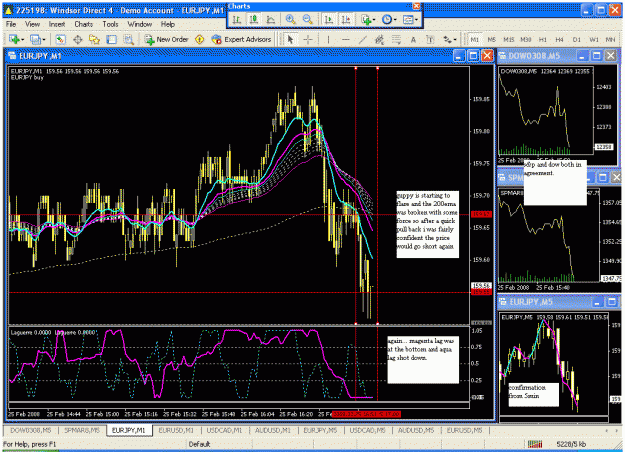Open the Indicators list dropdown
This screenshot has height=452, width=625.
(x=368, y=19)
